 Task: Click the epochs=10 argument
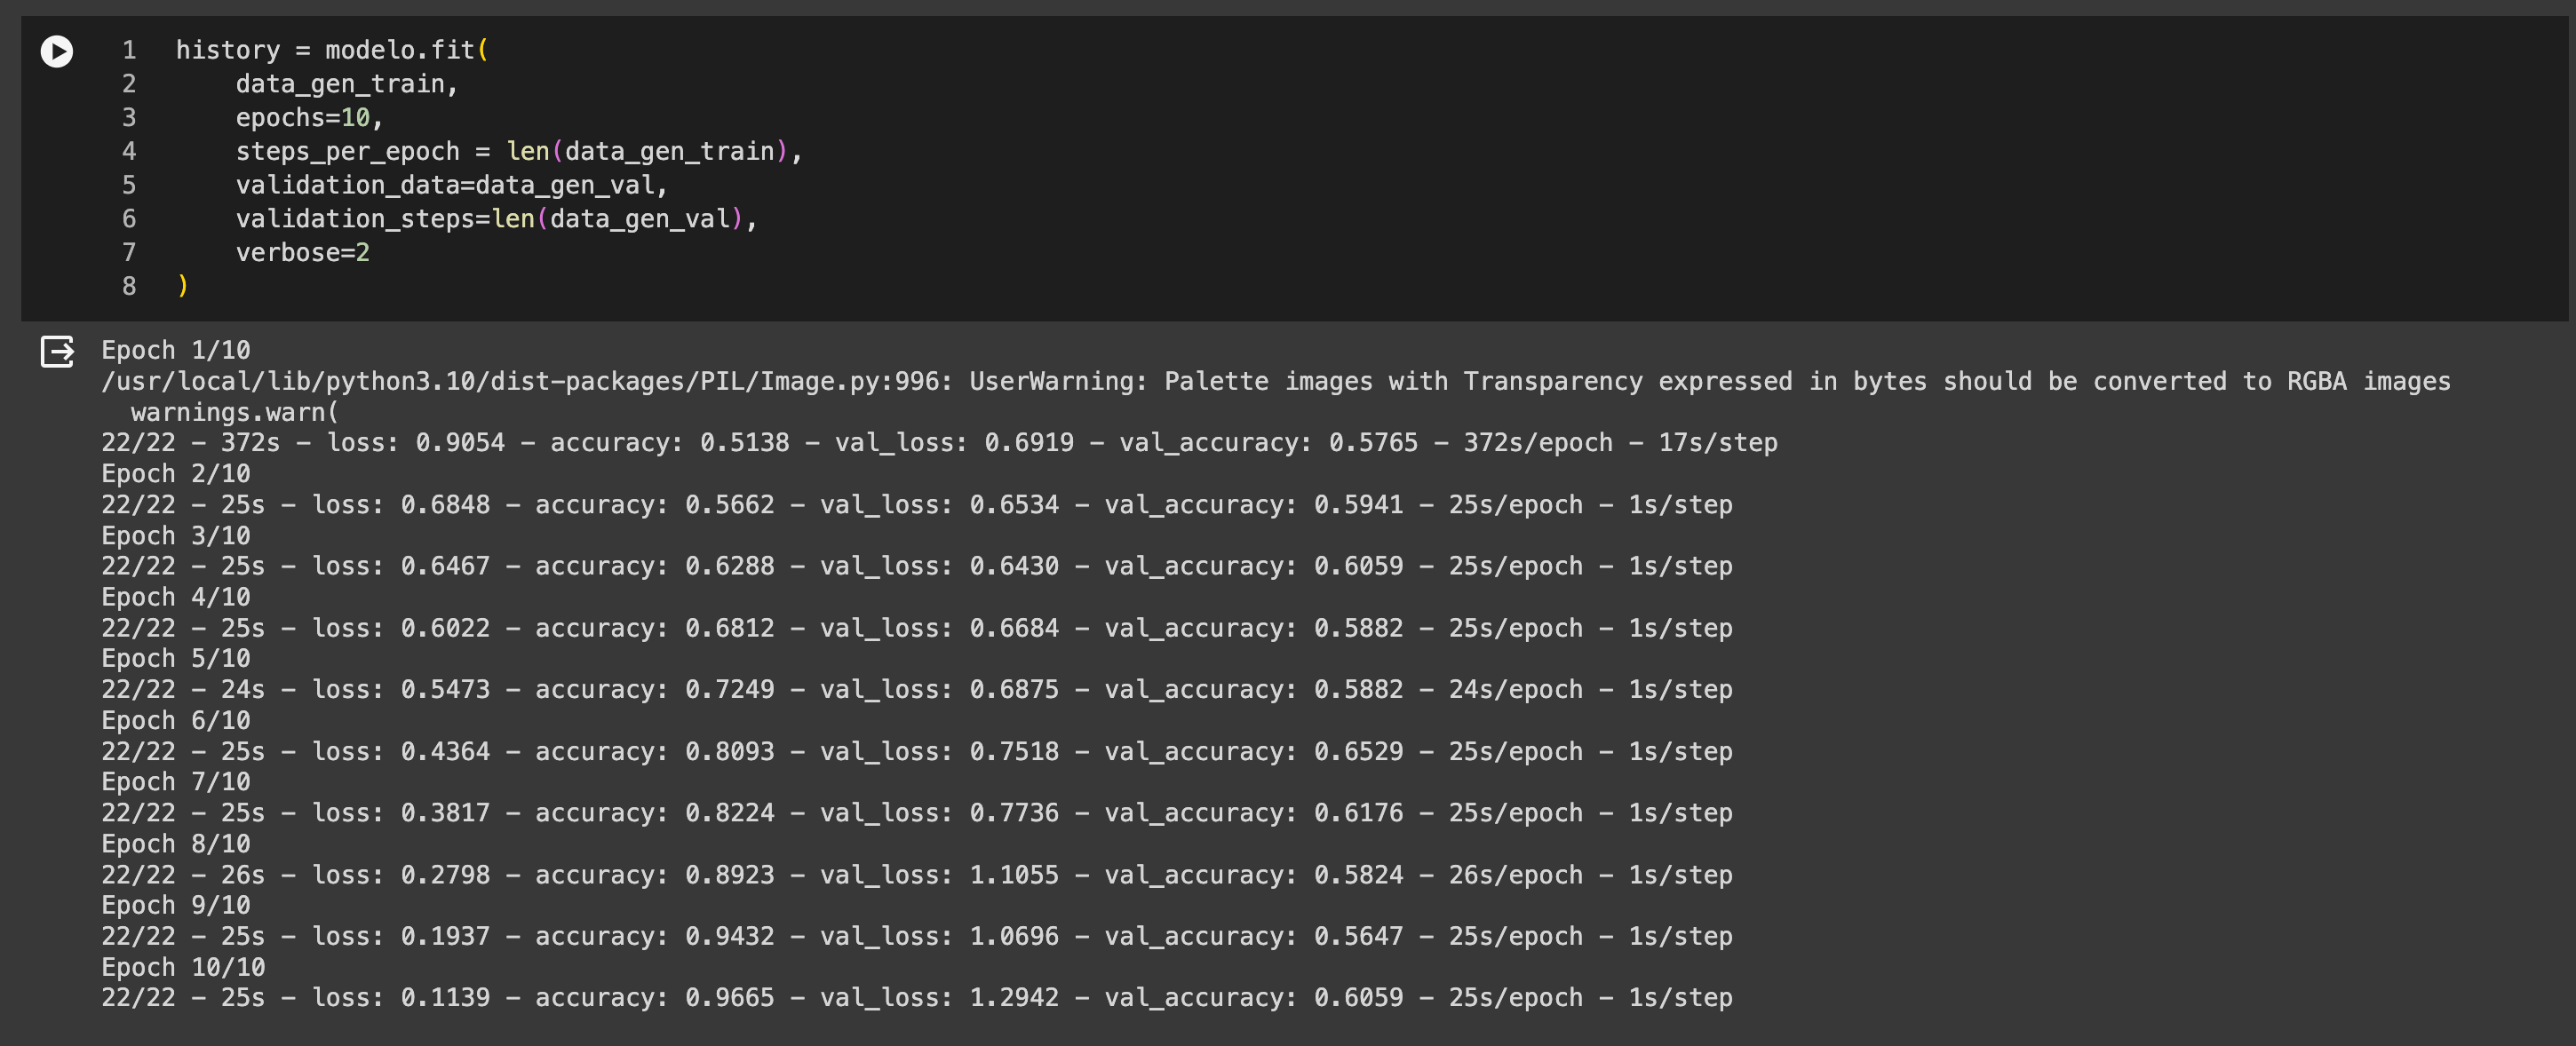tap(309, 118)
